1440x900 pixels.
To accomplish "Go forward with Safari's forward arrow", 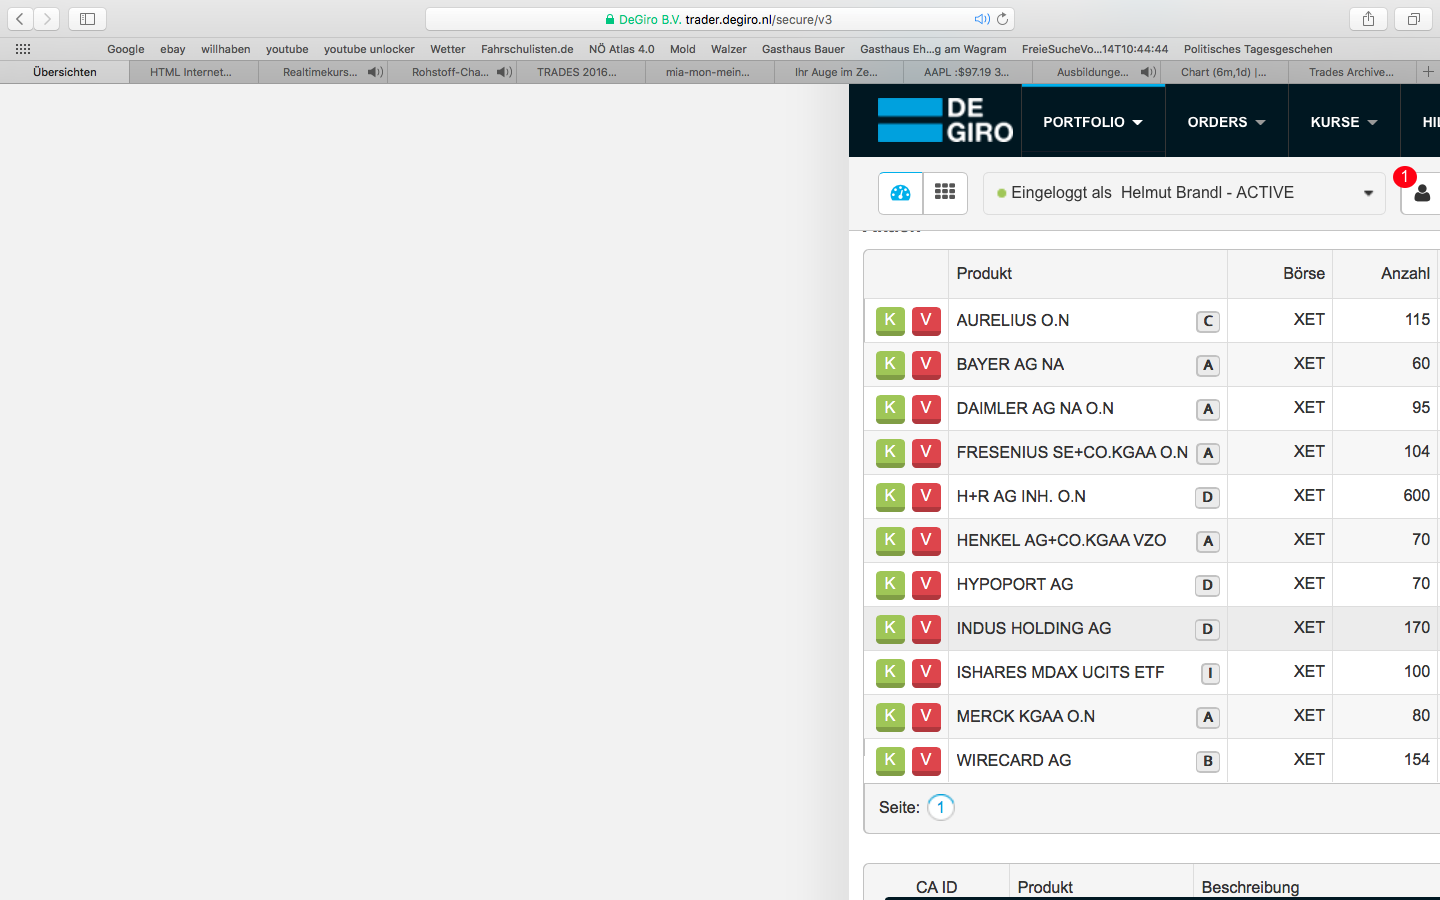I will click(x=47, y=19).
